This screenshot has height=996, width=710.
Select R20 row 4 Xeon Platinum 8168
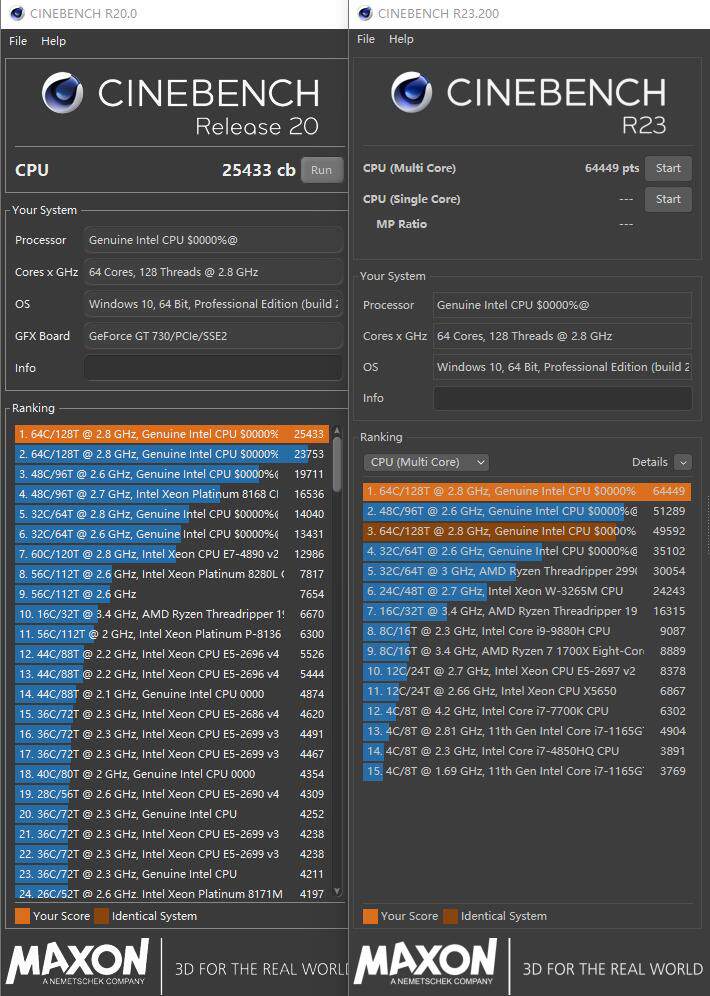(172, 494)
